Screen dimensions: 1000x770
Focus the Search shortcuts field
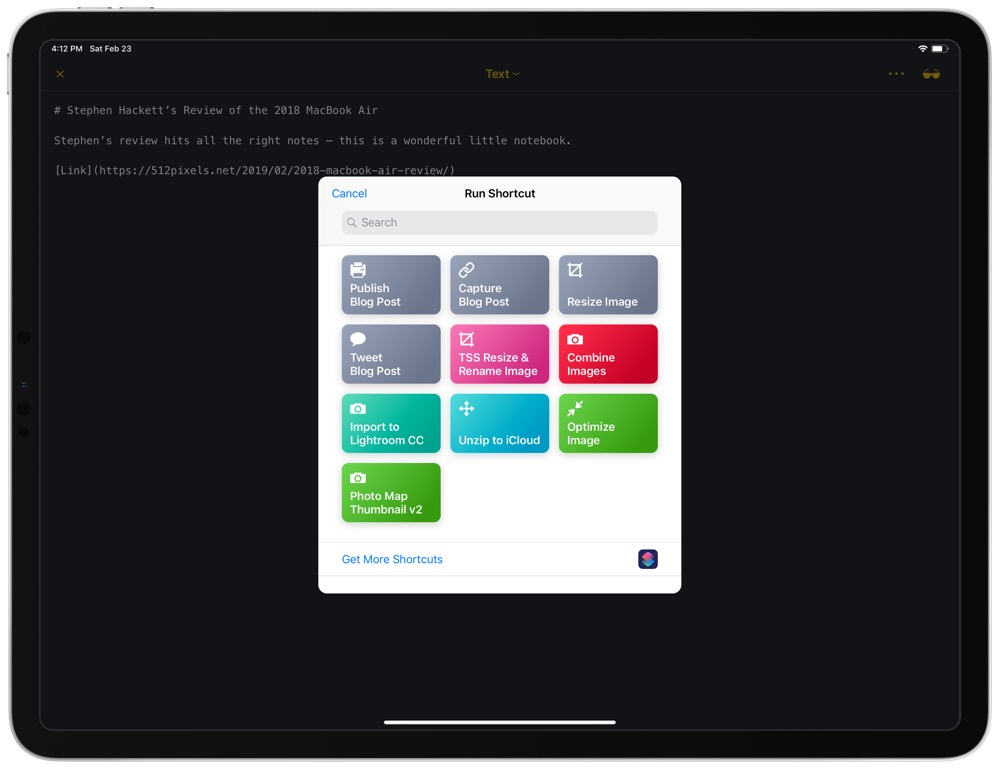pyautogui.click(x=499, y=223)
